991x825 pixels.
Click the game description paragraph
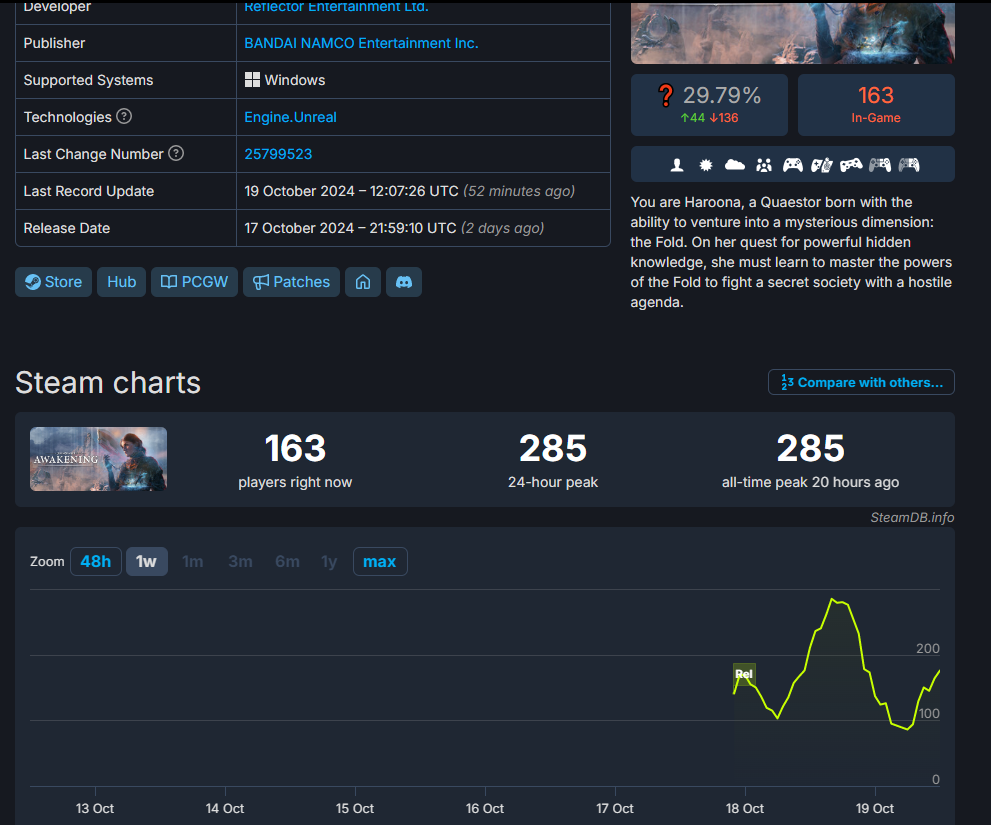pyautogui.click(x=791, y=252)
